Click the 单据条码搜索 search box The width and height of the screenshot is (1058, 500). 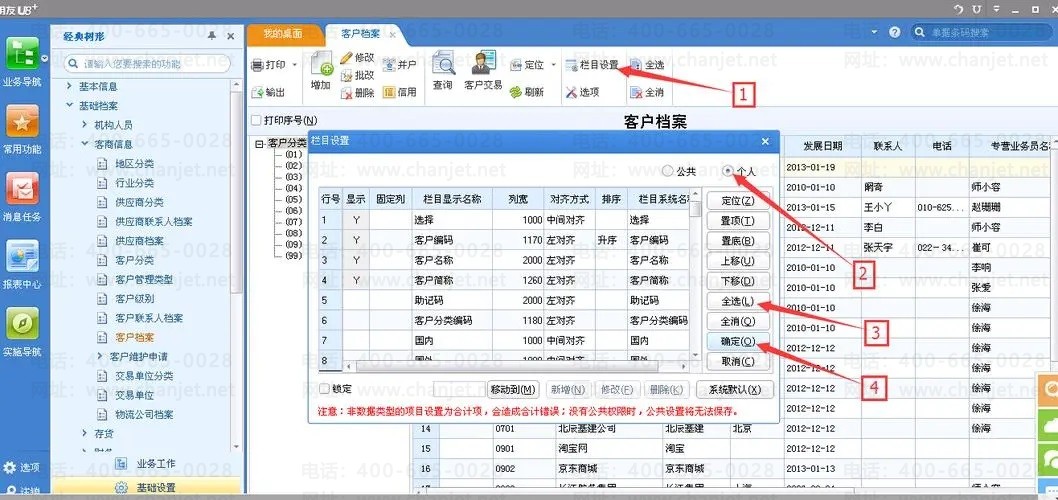tap(984, 32)
